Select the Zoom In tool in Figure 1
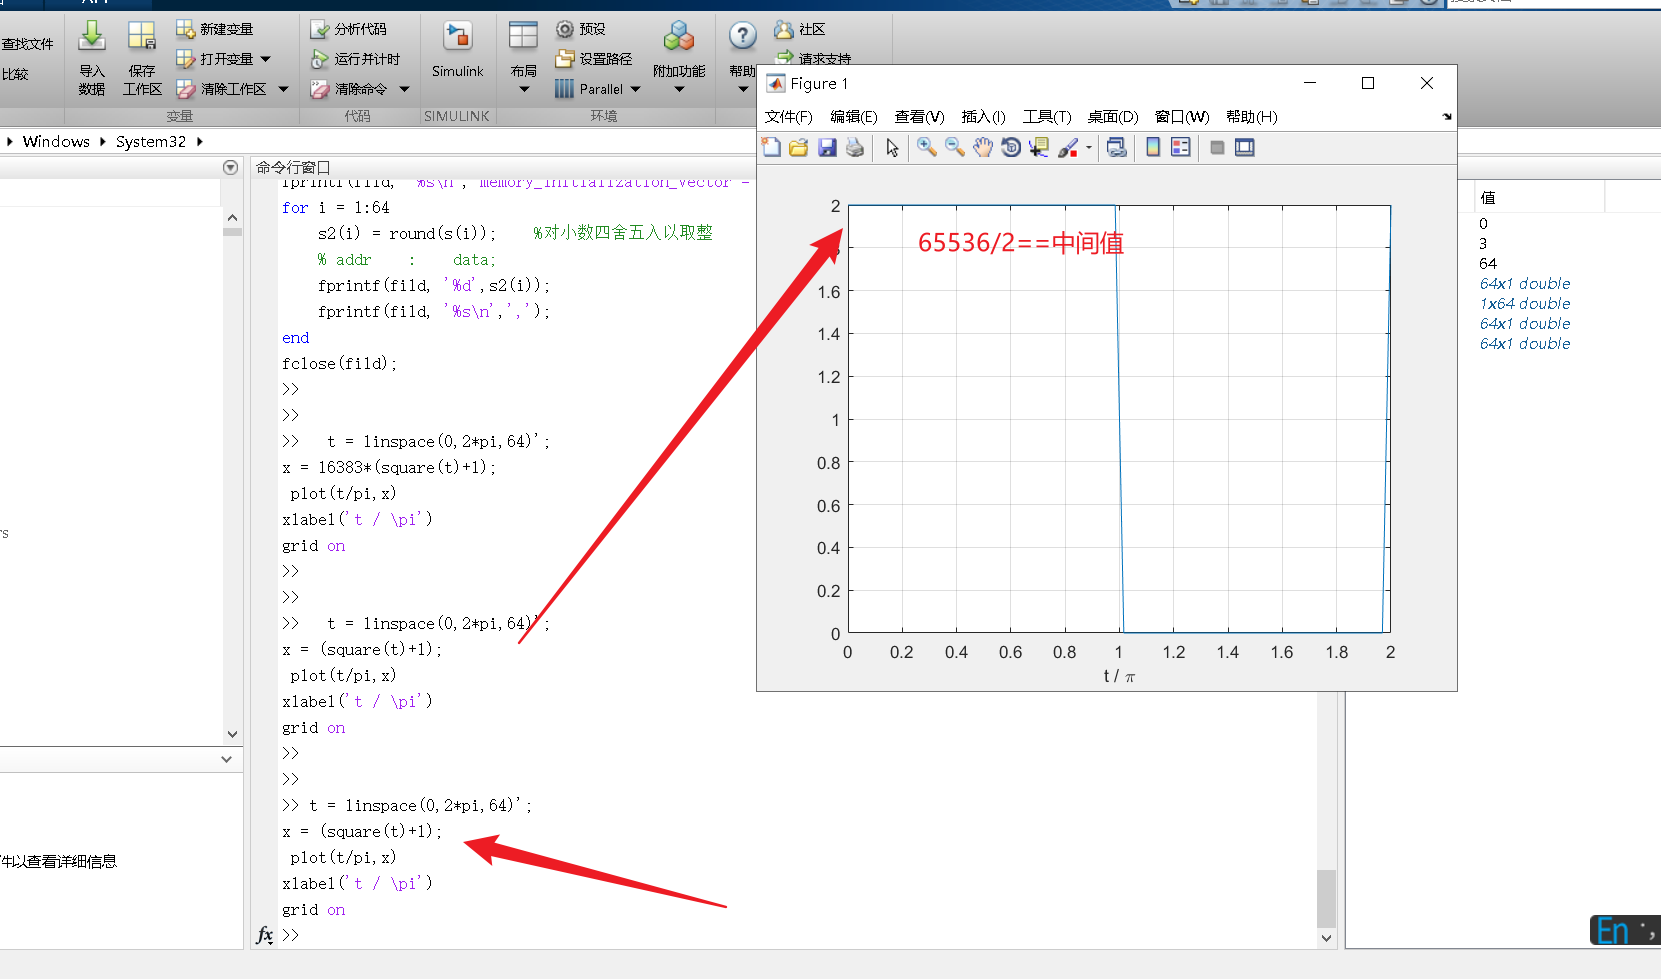 [x=927, y=147]
